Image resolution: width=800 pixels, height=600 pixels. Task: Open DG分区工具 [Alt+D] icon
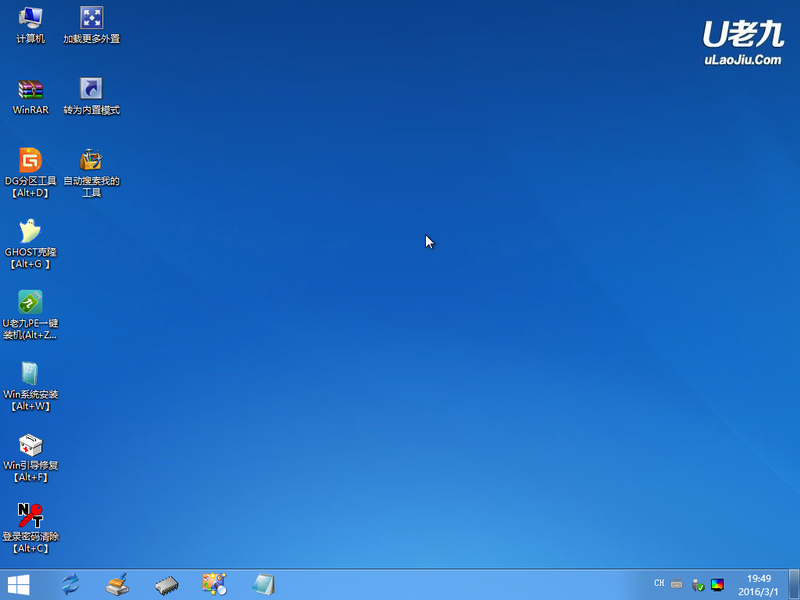click(x=30, y=172)
